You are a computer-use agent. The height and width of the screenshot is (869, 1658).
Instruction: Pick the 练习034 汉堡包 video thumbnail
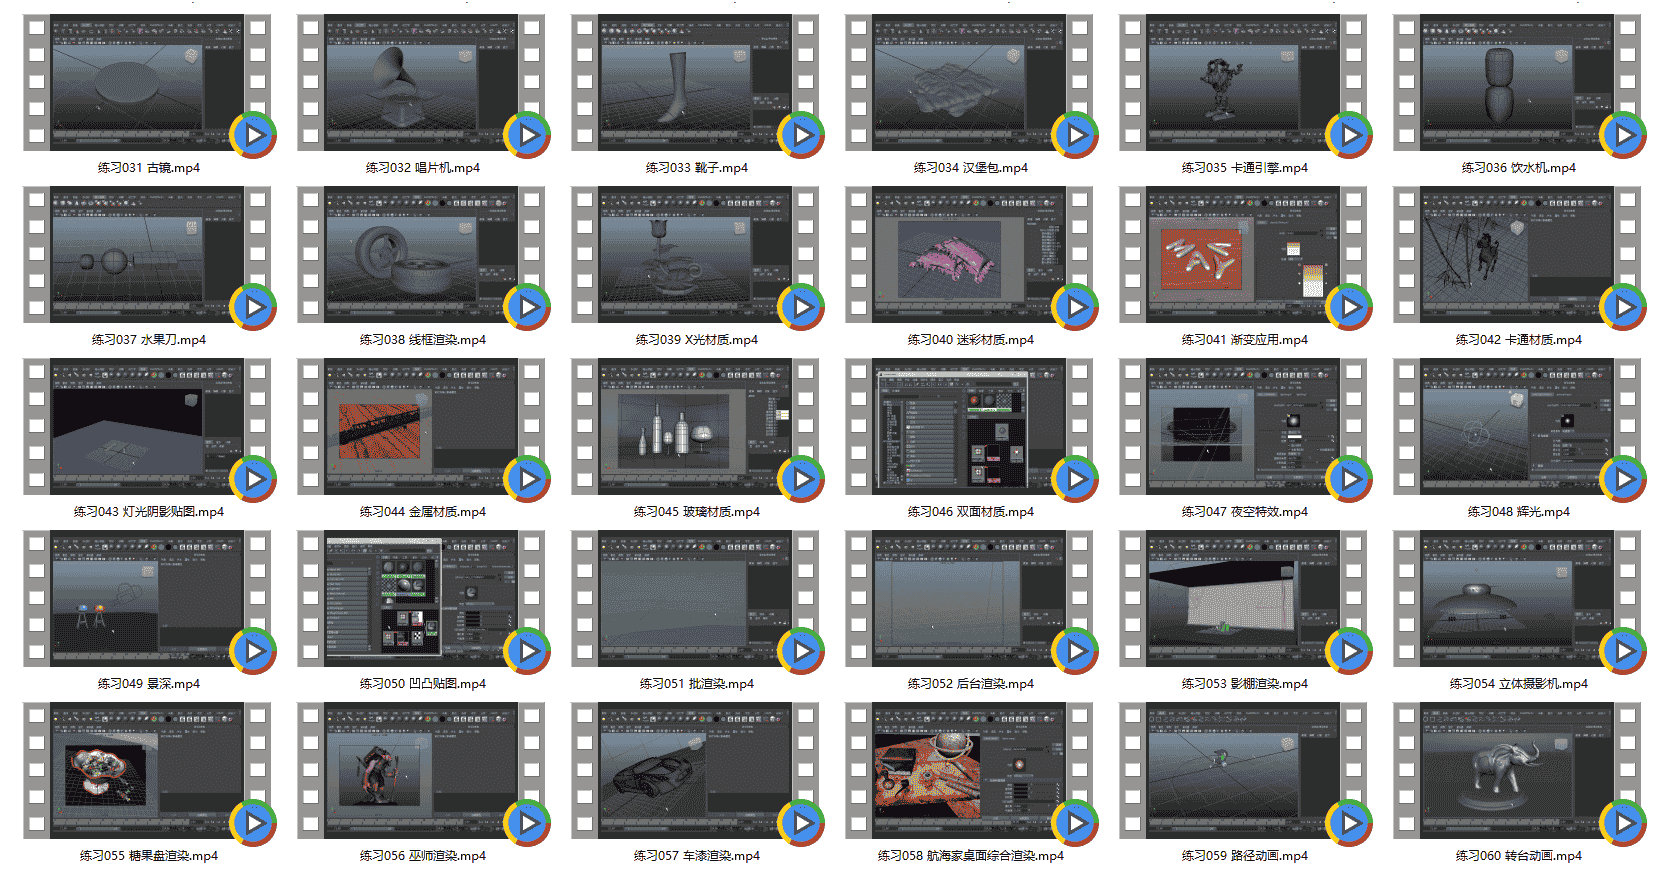click(x=969, y=83)
